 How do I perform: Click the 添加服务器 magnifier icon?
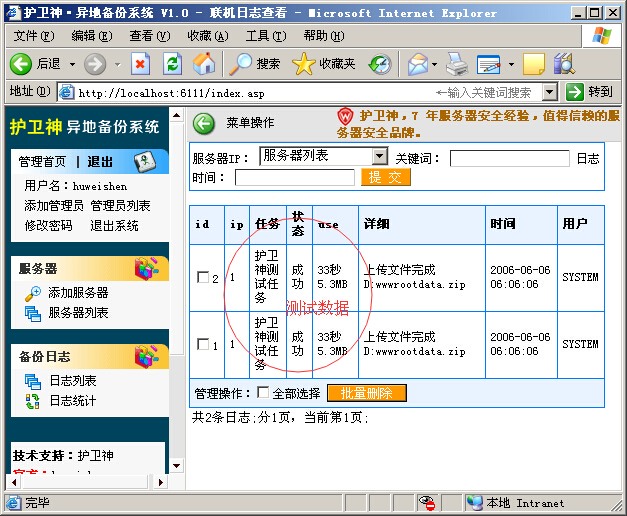point(32,293)
